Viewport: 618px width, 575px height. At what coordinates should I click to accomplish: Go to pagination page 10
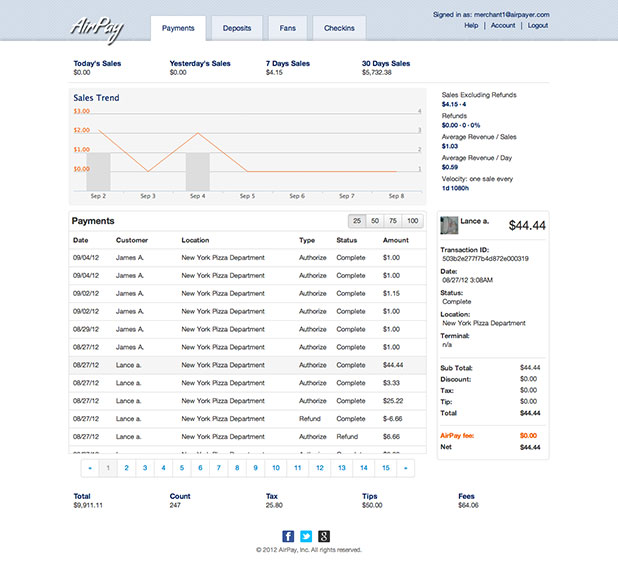276,468
